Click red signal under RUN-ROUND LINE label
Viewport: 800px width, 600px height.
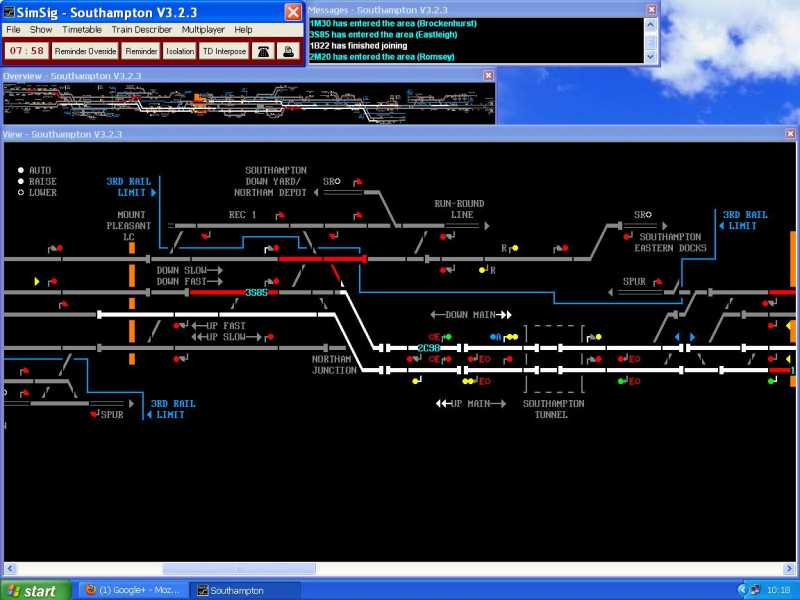coord(444,237)
